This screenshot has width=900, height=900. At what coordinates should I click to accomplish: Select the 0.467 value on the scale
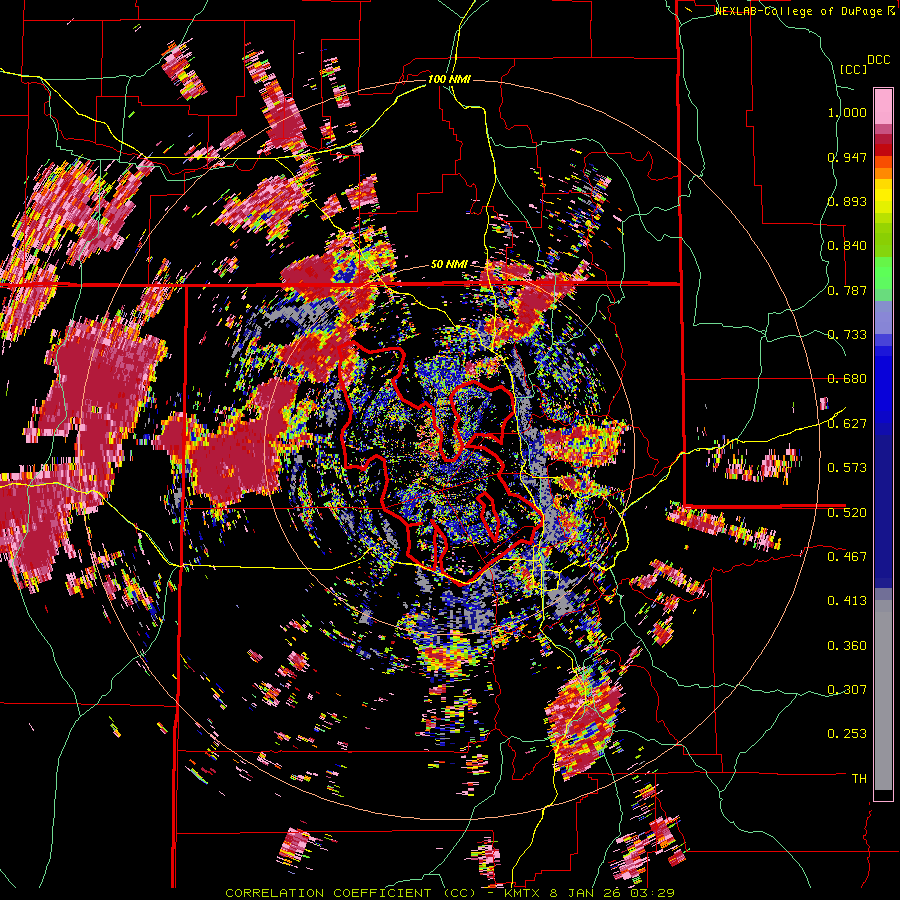(x=847, y=557)
